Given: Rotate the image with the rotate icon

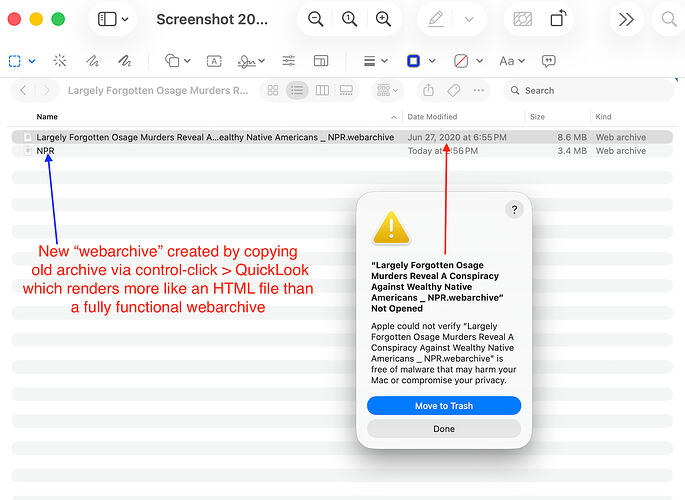Looking at the screenshot, I should [558, 19].
